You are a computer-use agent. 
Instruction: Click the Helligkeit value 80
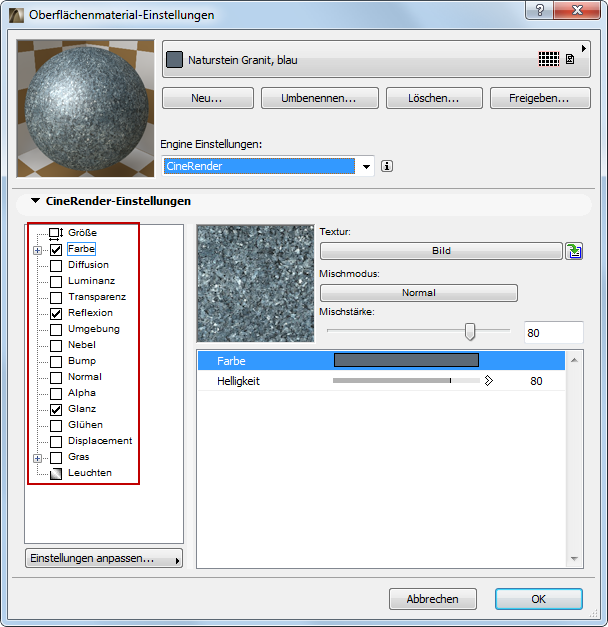[x=536, y=381]
